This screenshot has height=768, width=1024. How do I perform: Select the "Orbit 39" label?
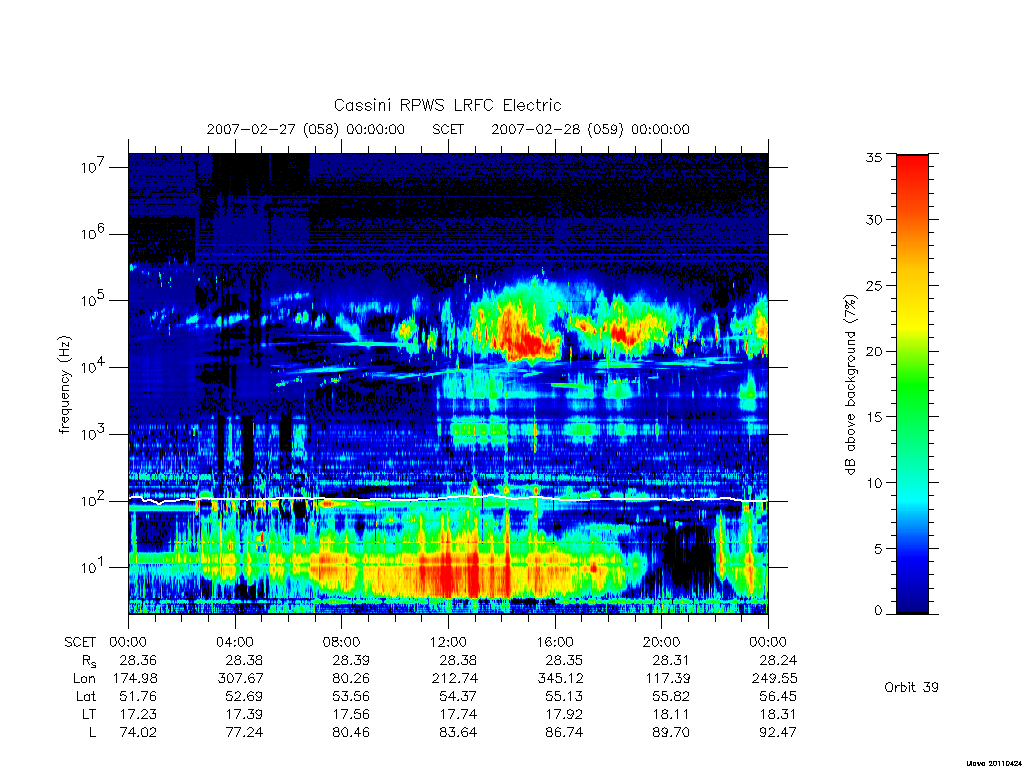coord(911,687)
